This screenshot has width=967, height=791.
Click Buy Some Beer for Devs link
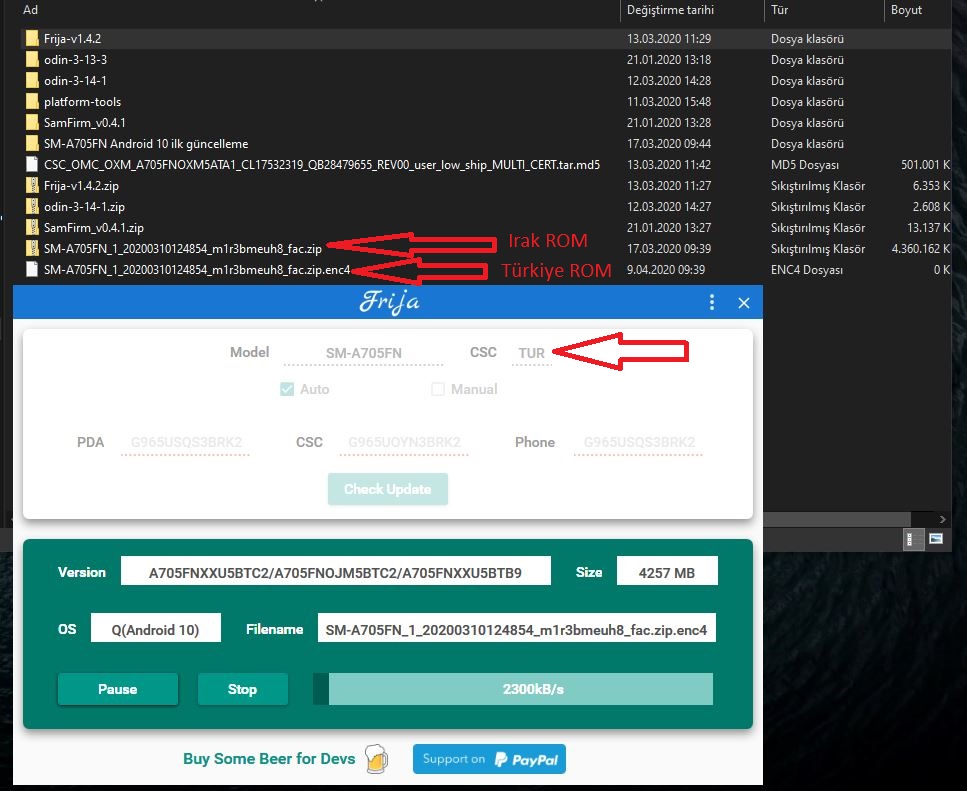coord(269,758)
